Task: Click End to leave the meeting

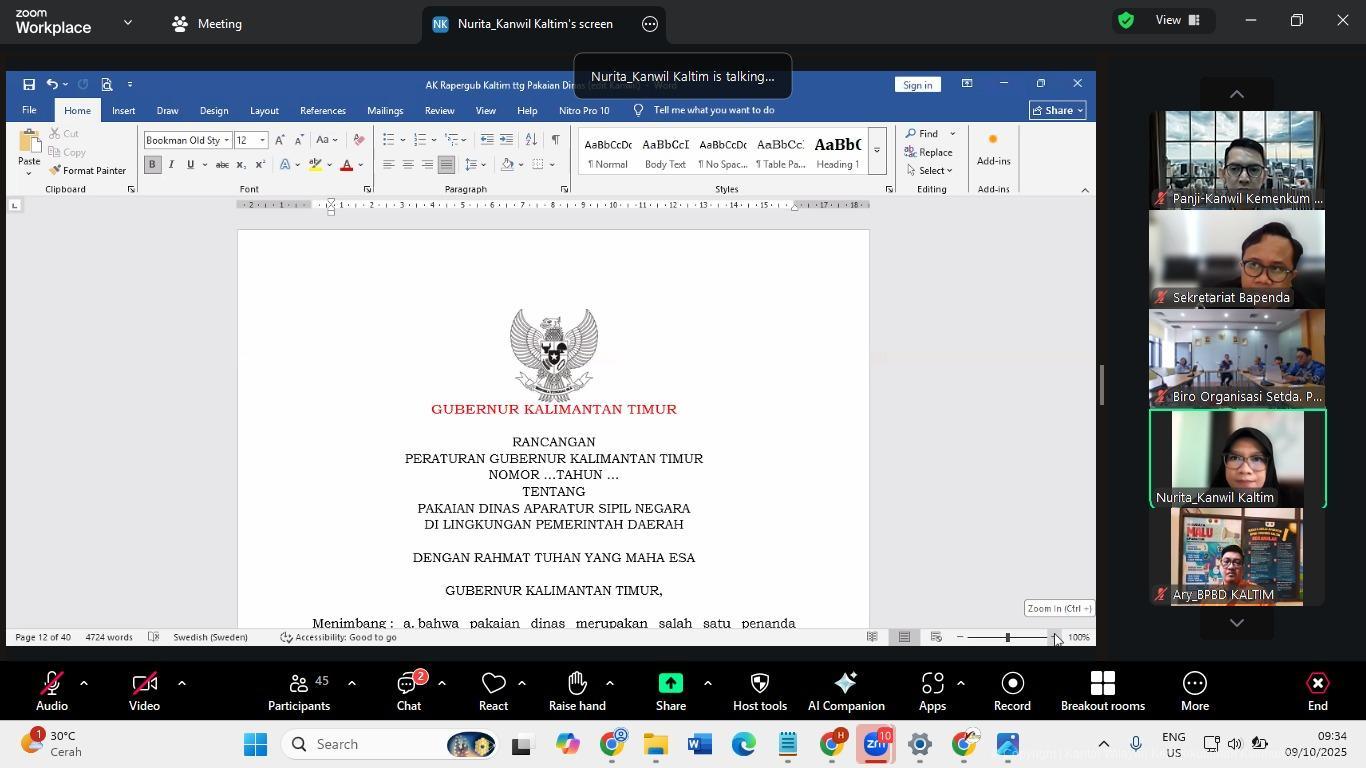Action: [x=1317, y=692]
